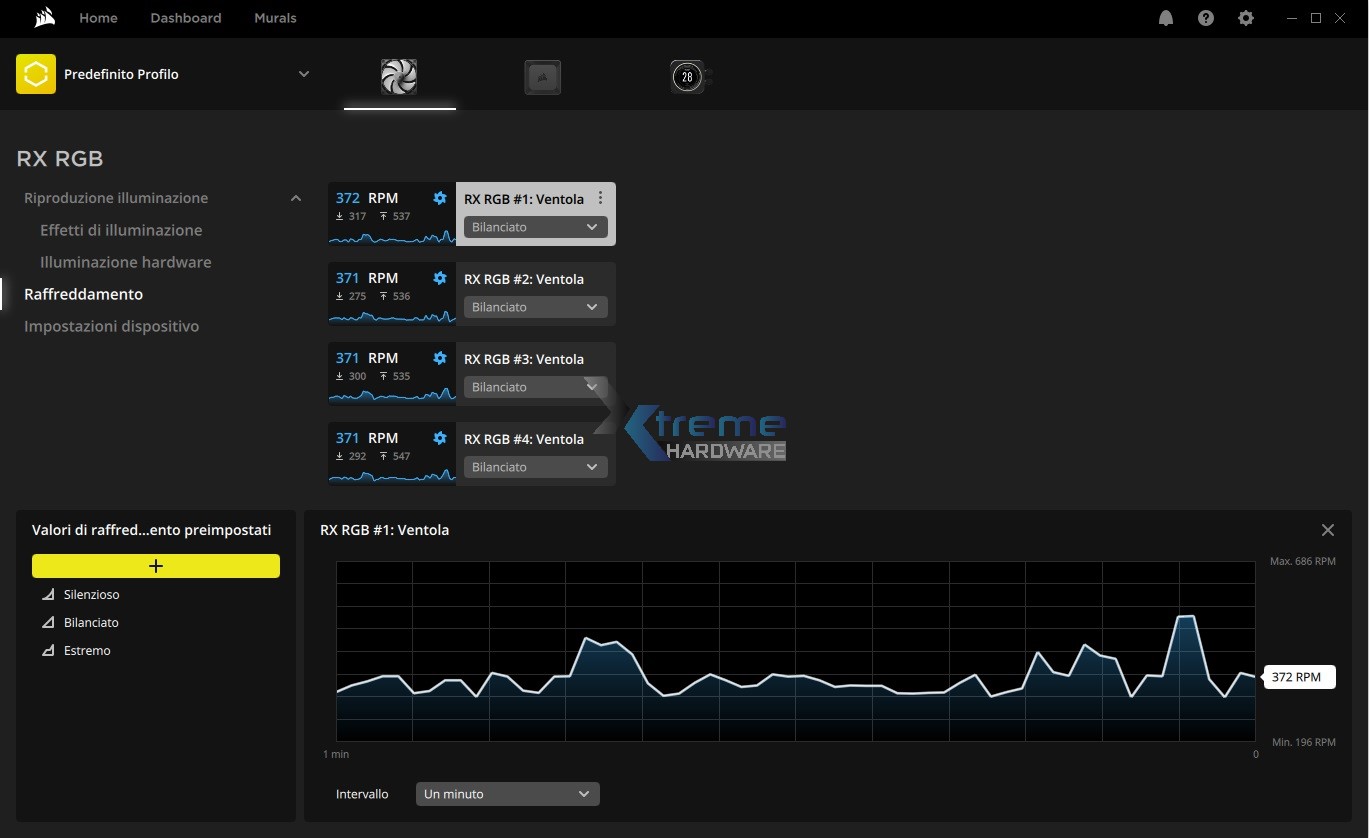
Task: Open the settings gear in the top bar
Action: (x=1245, y=18)
